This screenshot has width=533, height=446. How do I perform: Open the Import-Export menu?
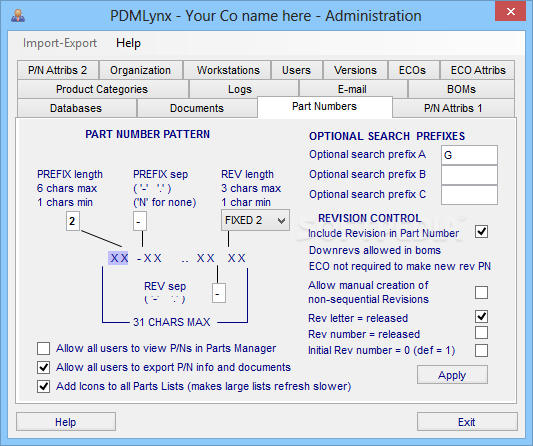tap(60, 43)
